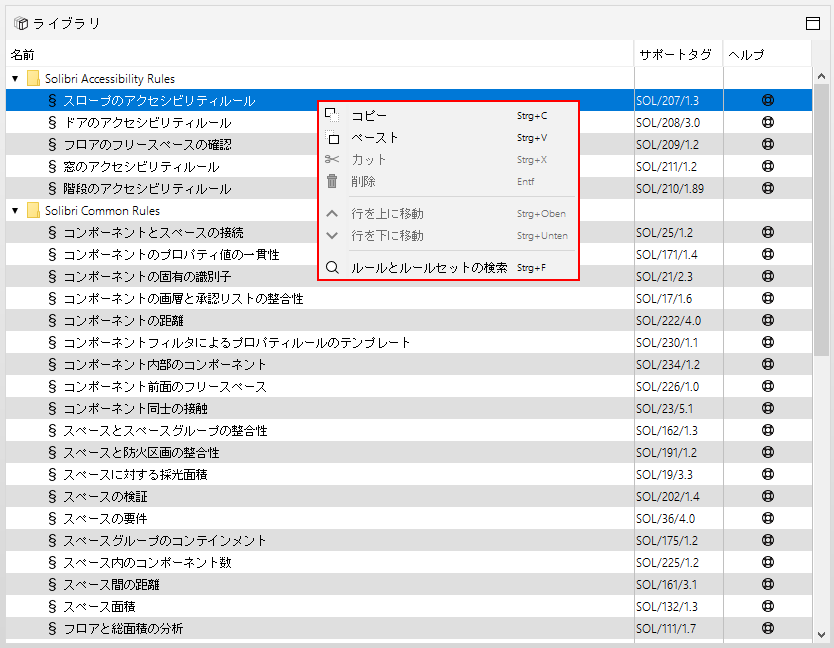Open help icon for コンポーネントとスペースの接続
This screenshot has height=648, width=834.
coord(768,232)
